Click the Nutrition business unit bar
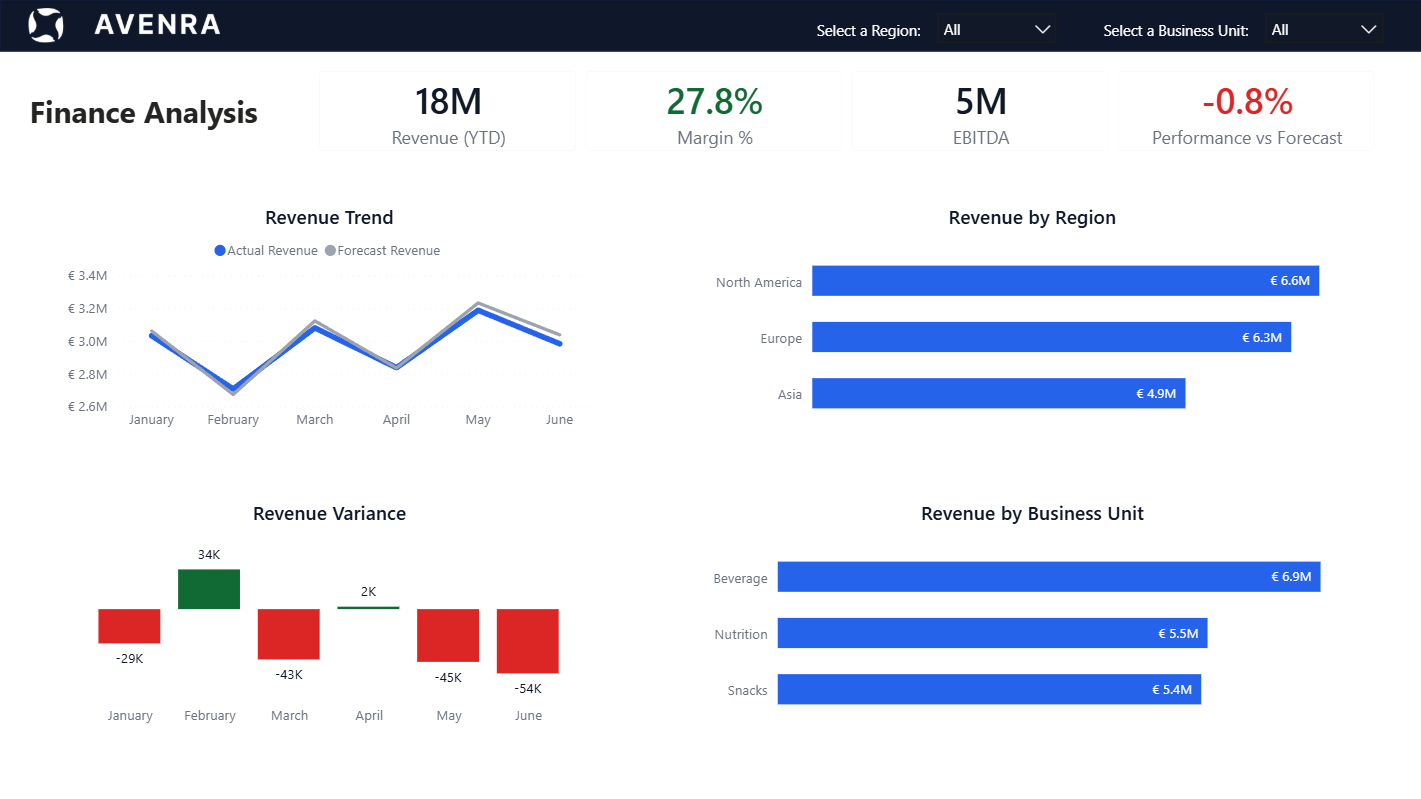 click(x=992, y=633)
